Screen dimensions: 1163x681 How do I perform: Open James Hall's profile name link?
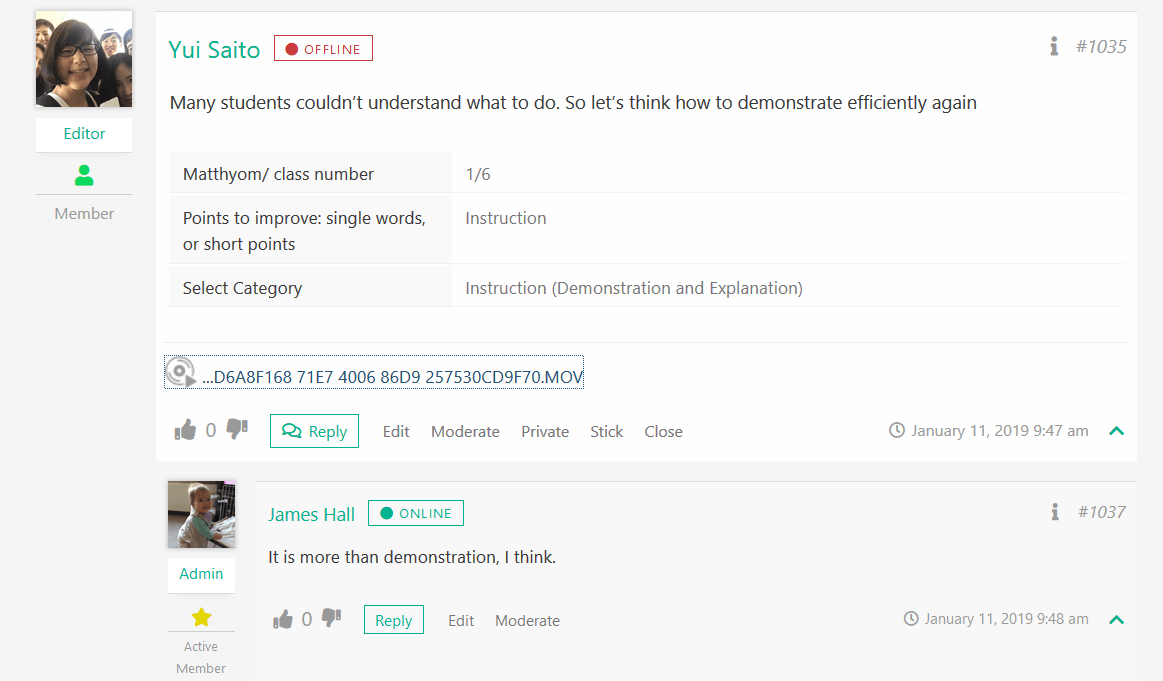311,514
